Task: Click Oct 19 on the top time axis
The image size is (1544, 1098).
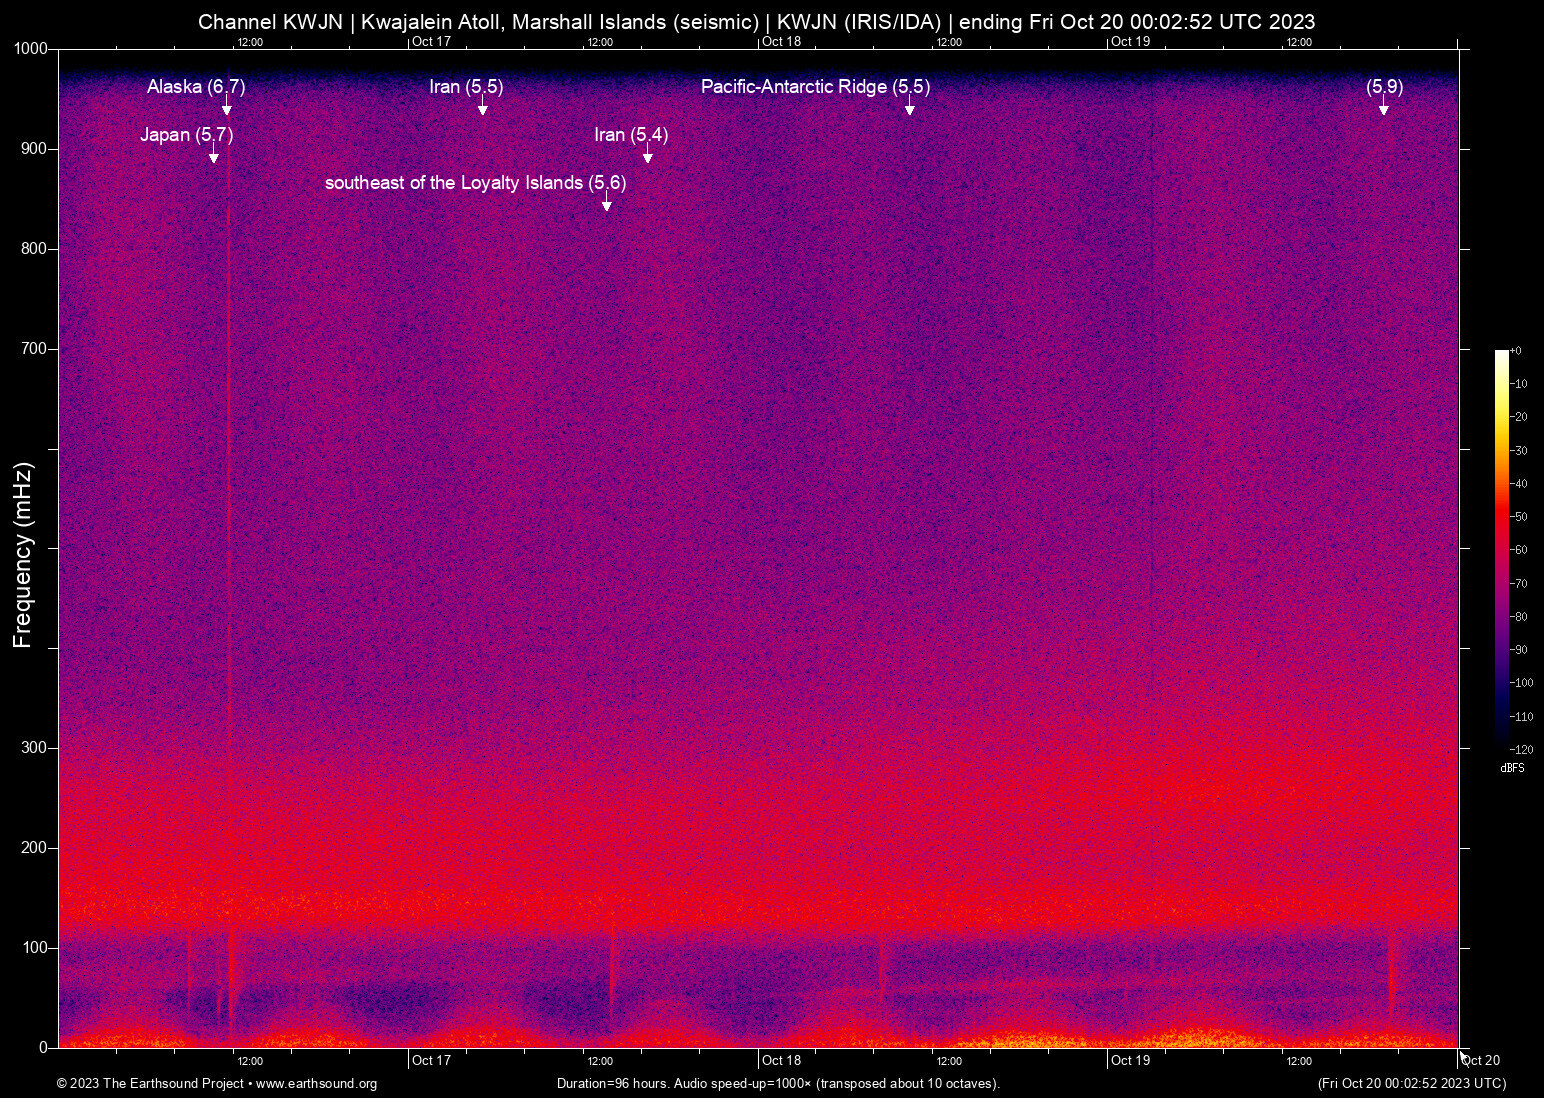Action: [x=1130, y=42]
